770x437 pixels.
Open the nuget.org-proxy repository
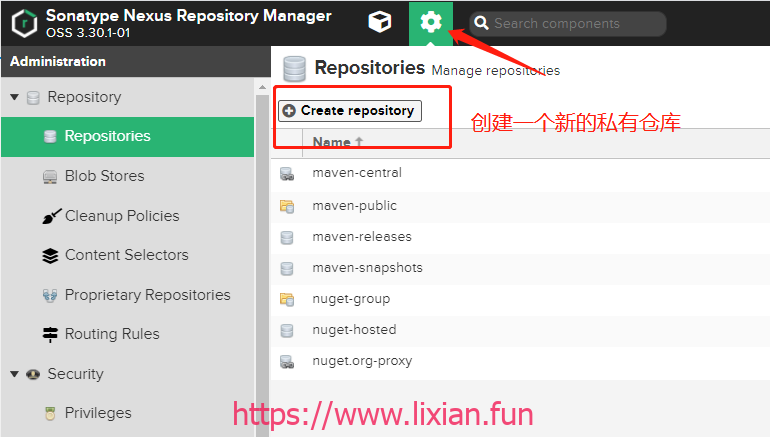pos(362,361)
